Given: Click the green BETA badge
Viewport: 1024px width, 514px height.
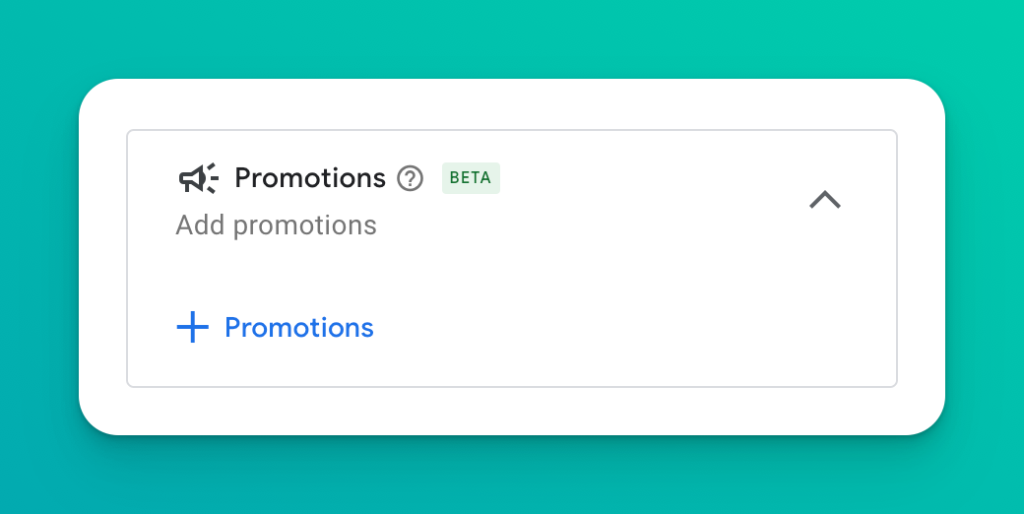Looking at the screenshot, I should coord(471,178).
